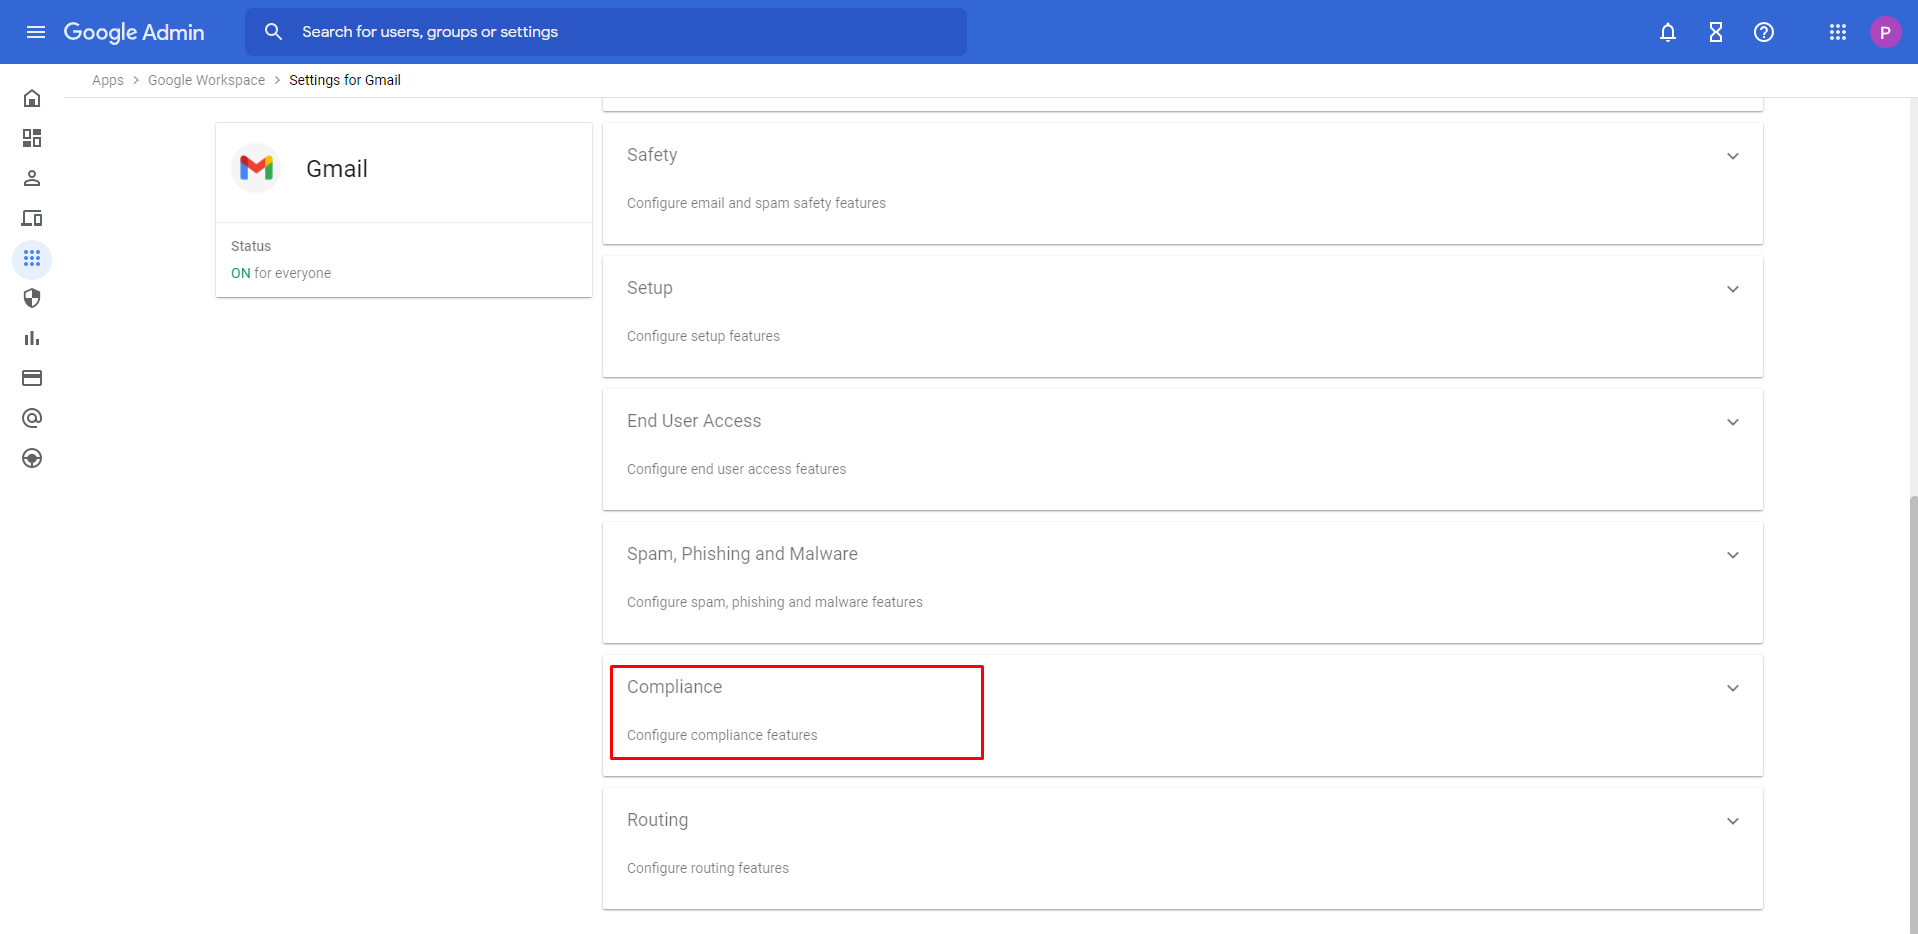Click Configure end user access features
Viewport: 1918px width, 934px height.
pos(736,469)
